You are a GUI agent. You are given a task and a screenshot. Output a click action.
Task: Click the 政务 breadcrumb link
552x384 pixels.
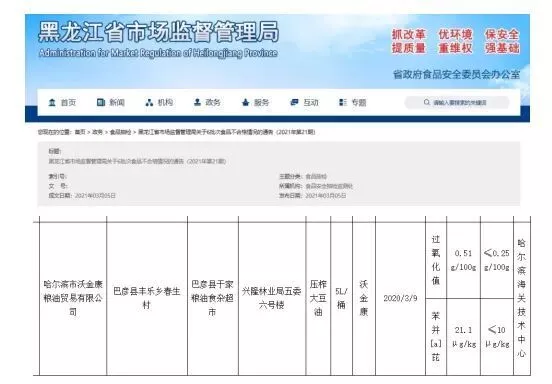[97, 132]
